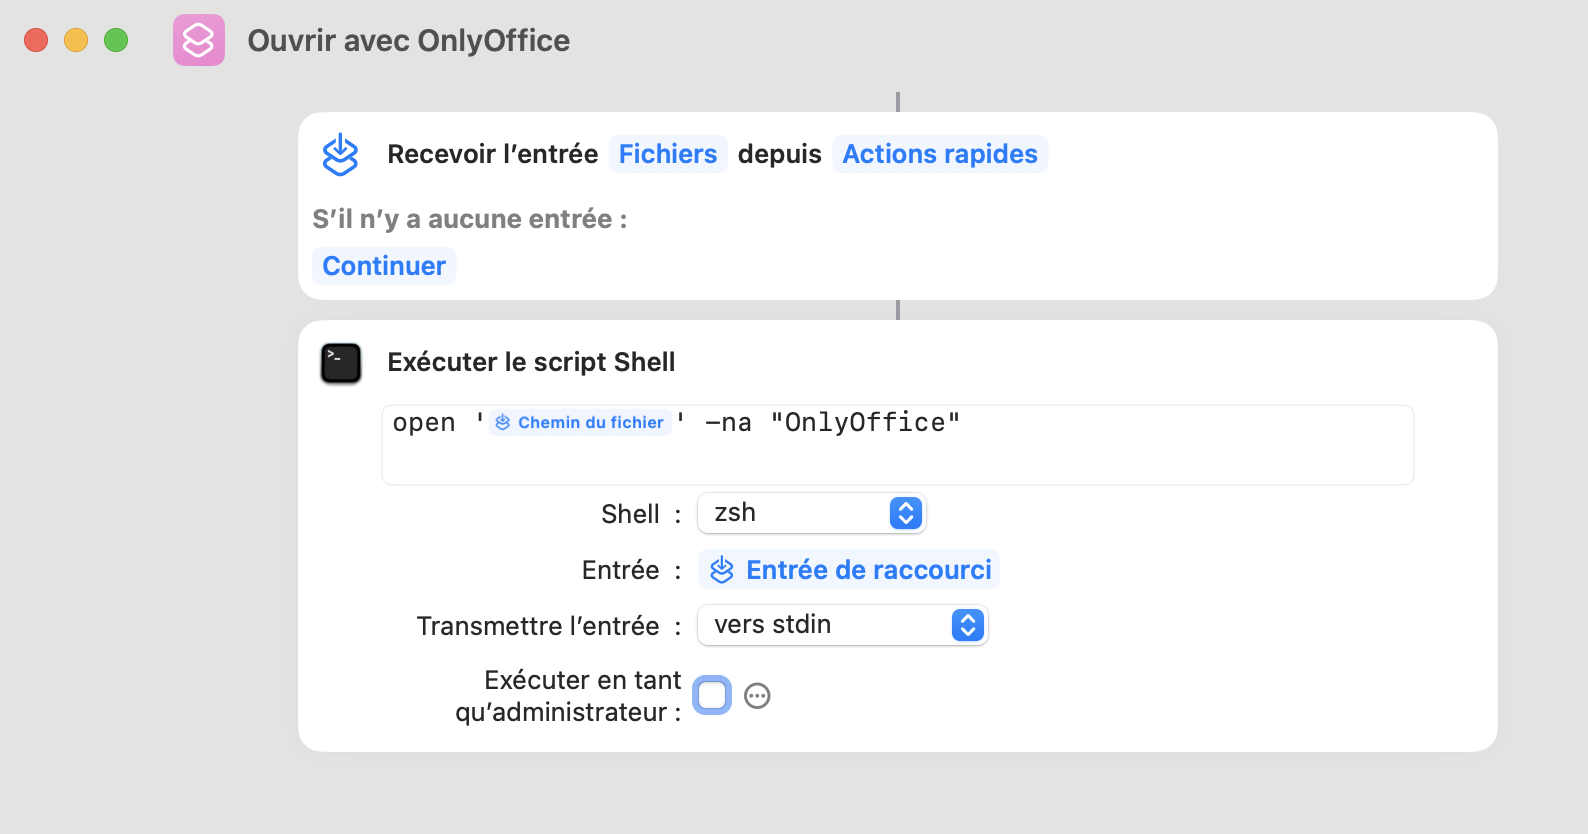The width and height of the screenshot is (1588, 834).
Task: Open the Actions rapides source selector
Action: pos(940,154)
